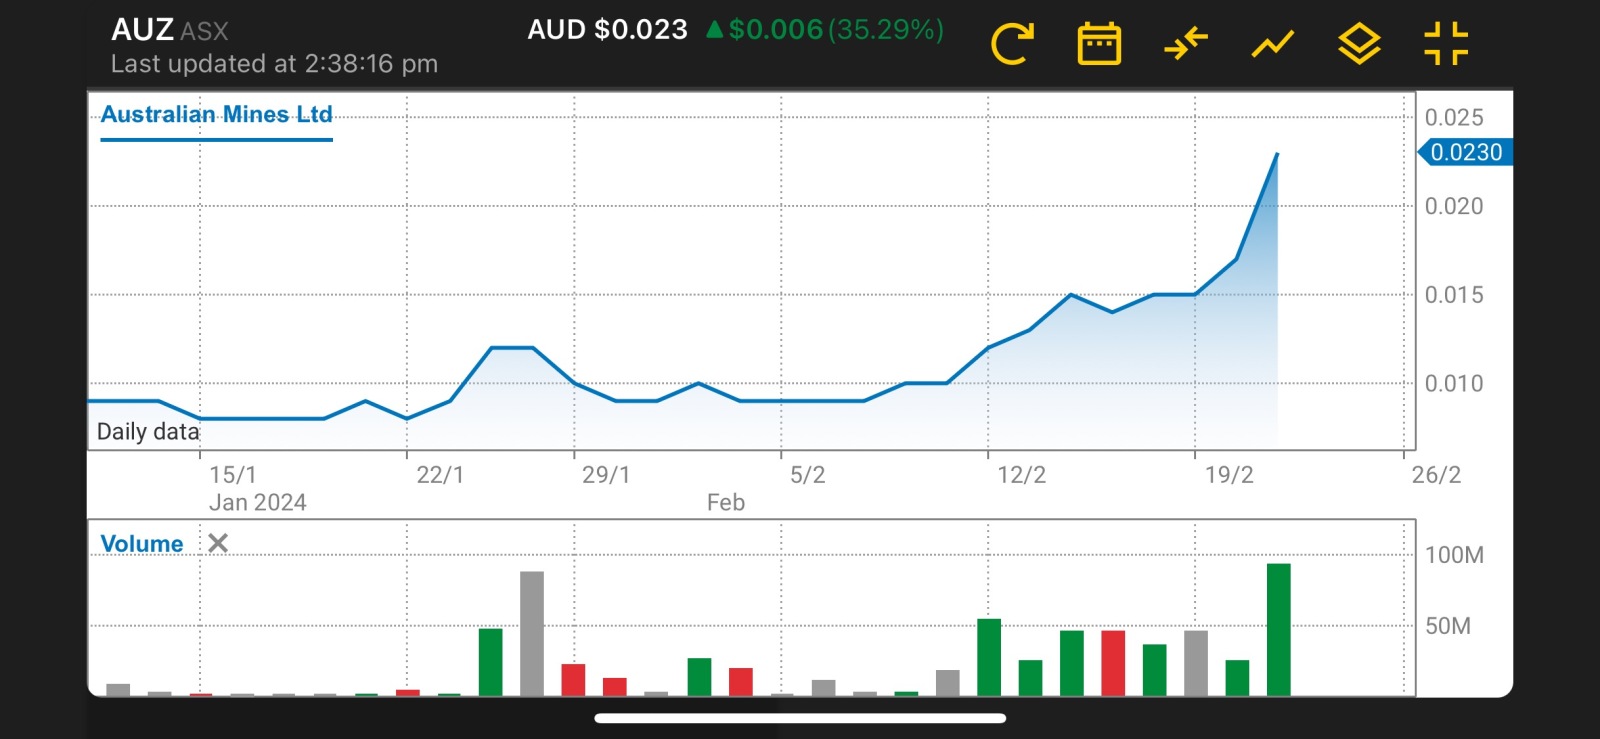Tap the 0.020 price axis label
1600x739 pixels.
point(1454,206)
